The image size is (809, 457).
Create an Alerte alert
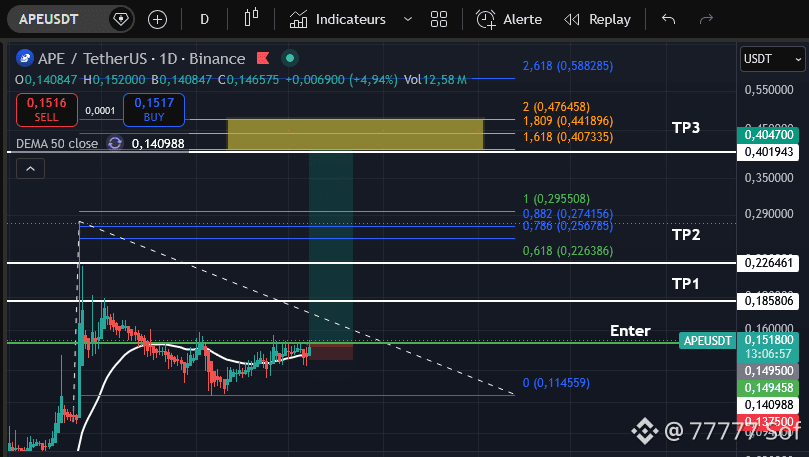tap(509, 20)
